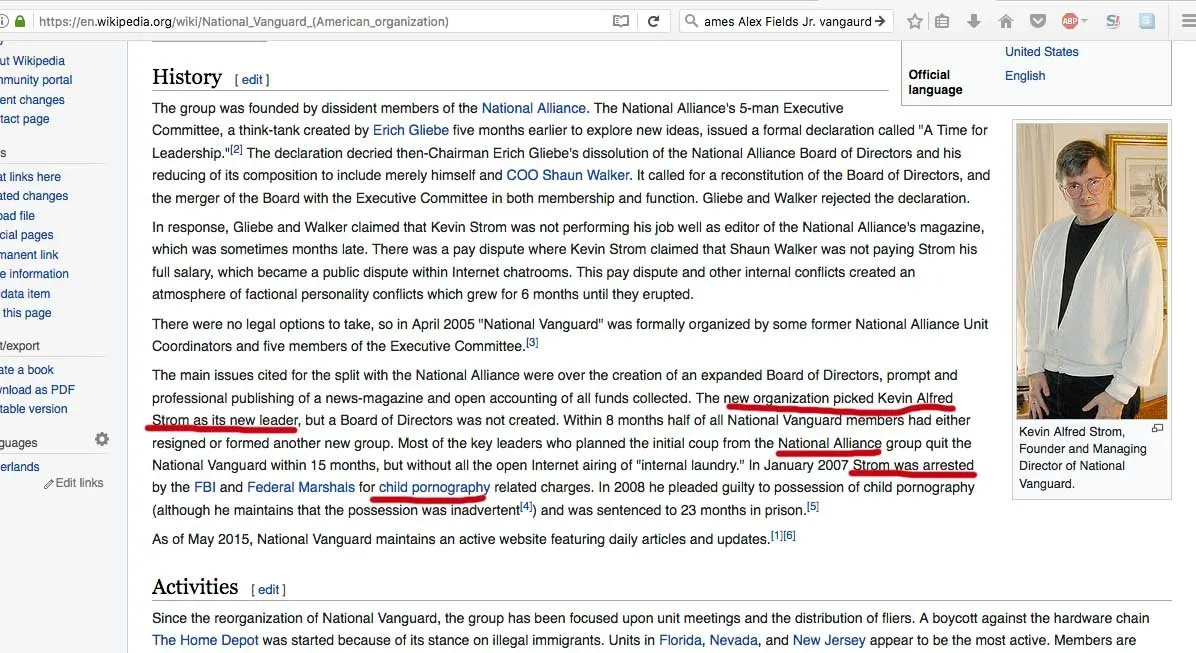Open underlined National Alliance link in fourth paragraph
Viewport: 1196px width, 653px height.
tap(829, 443)
